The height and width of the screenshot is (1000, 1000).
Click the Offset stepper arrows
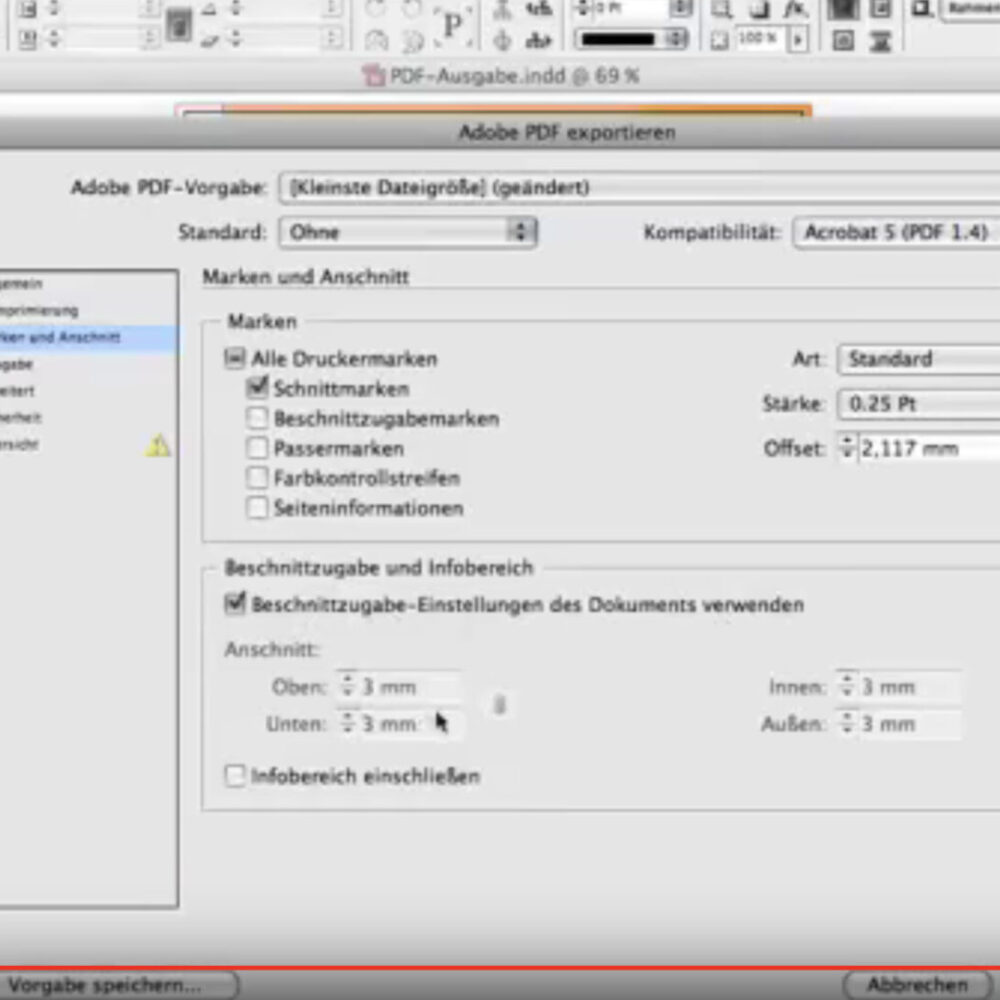point(847,448)
